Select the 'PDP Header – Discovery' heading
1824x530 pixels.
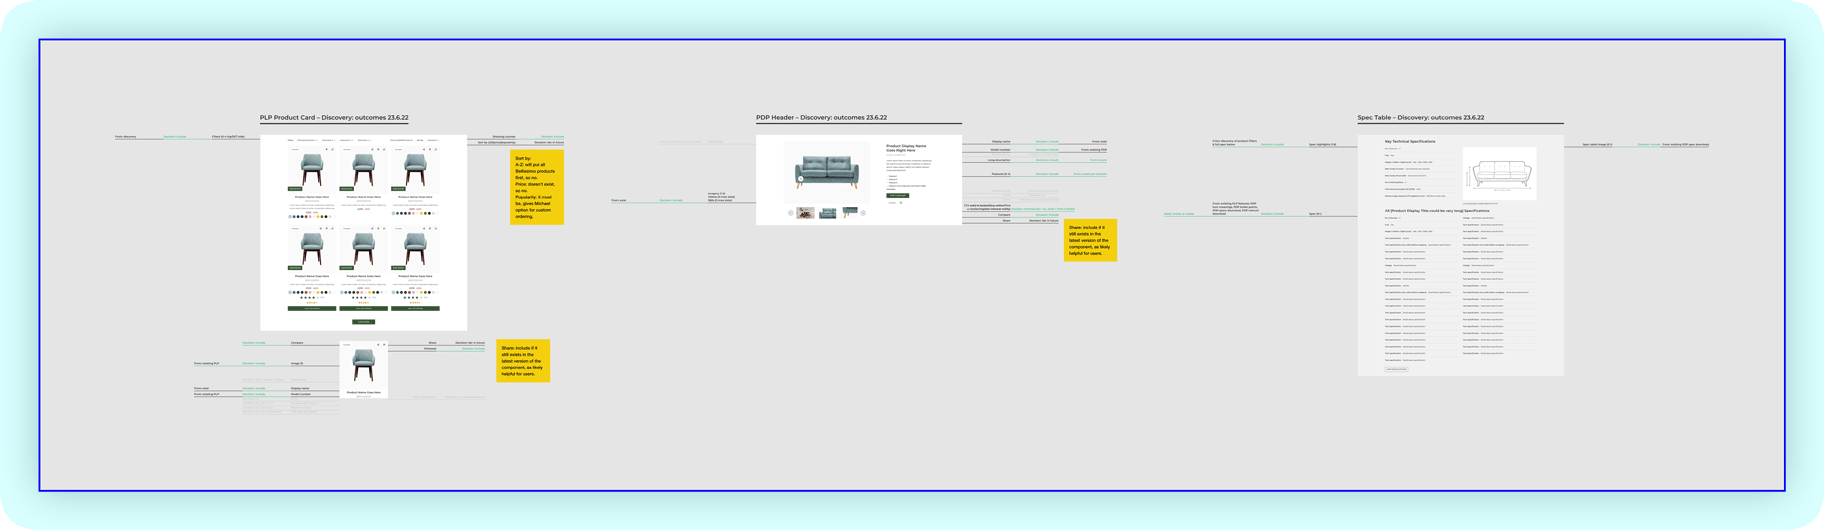point(821,118)
